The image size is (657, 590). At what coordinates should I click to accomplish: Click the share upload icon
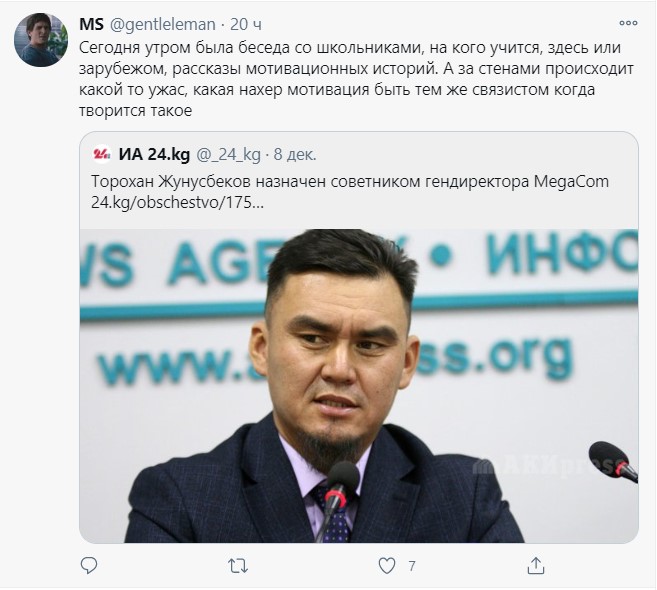pyautogui.click(x=536, y=566)
